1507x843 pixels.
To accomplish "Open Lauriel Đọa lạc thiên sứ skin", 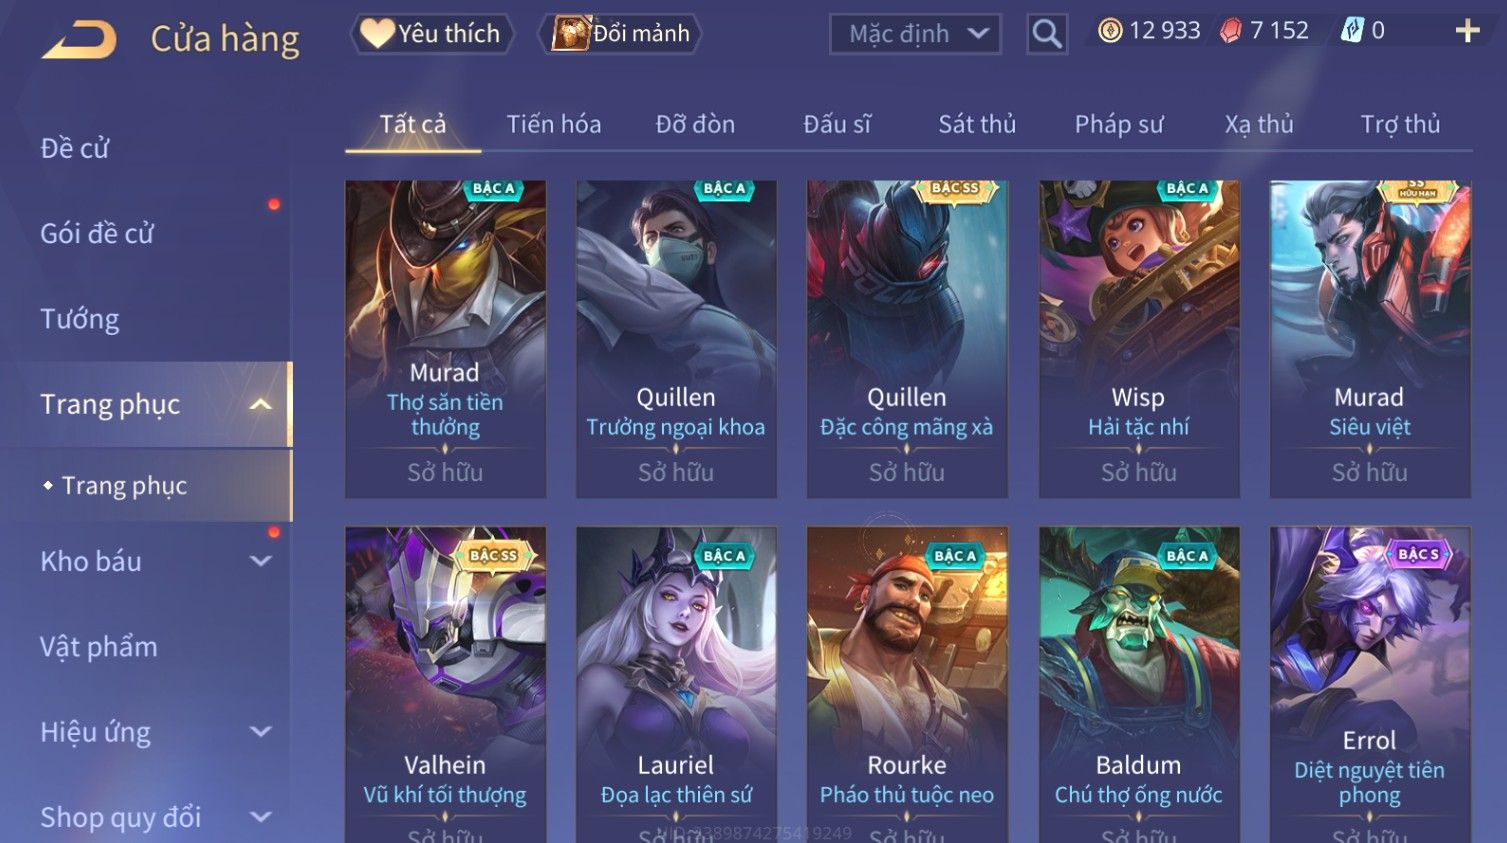I will coord(676,685).
